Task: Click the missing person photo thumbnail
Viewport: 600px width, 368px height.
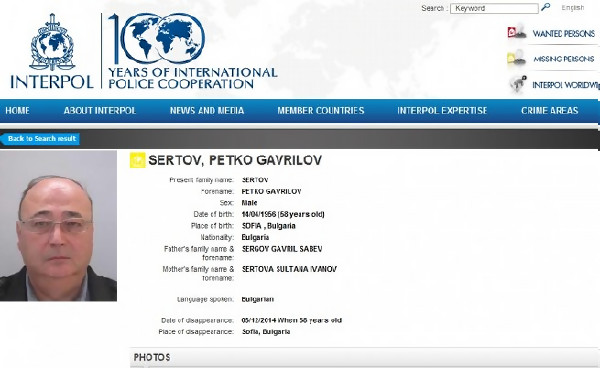Action: coord(58,226)
